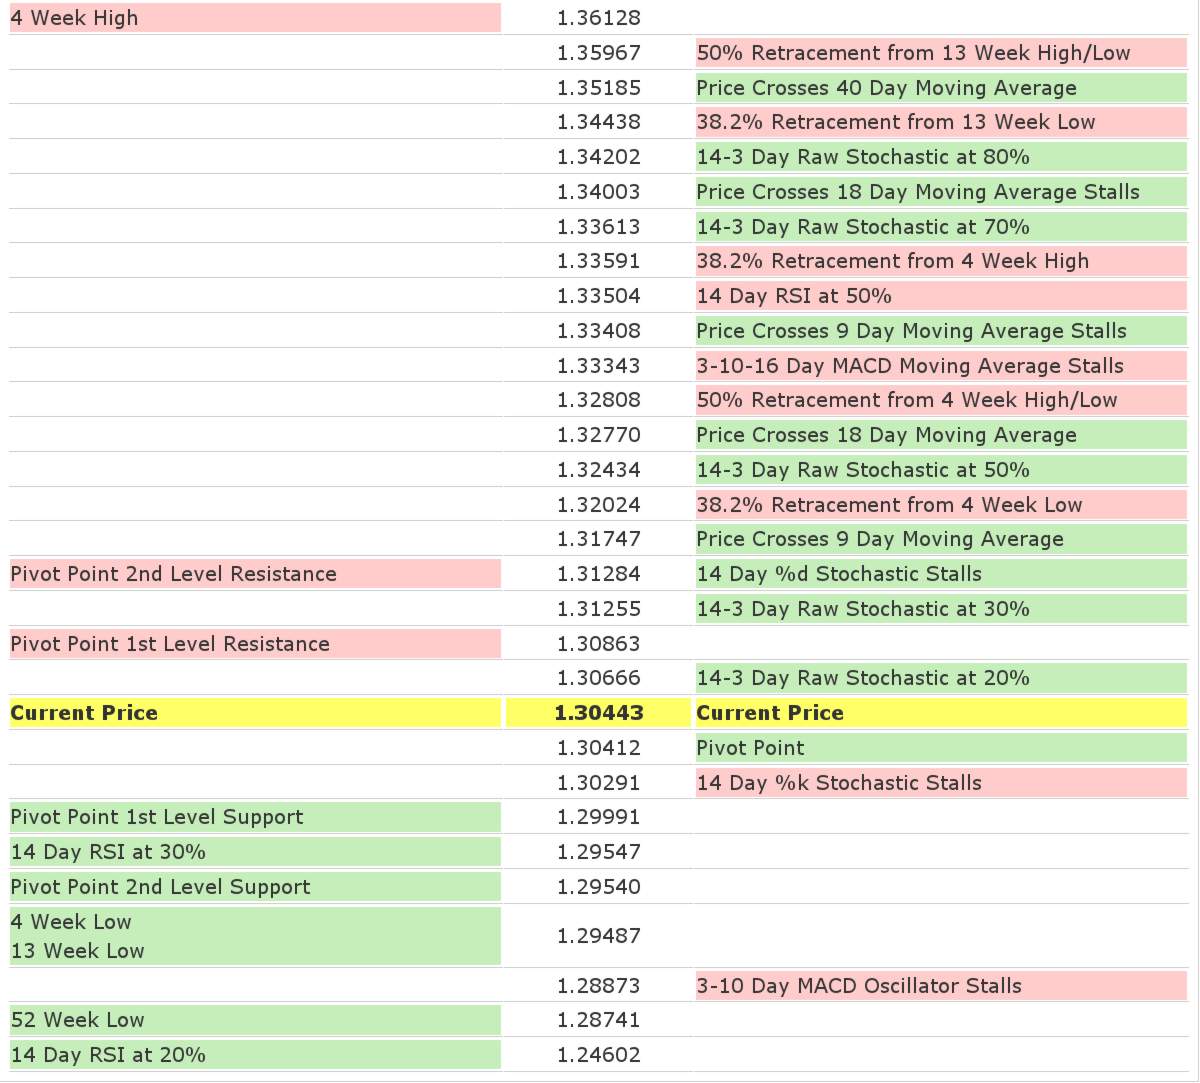Screen dimensions: 1200x1083
Task: Select the value 1.31747
Action: (599, 539)
